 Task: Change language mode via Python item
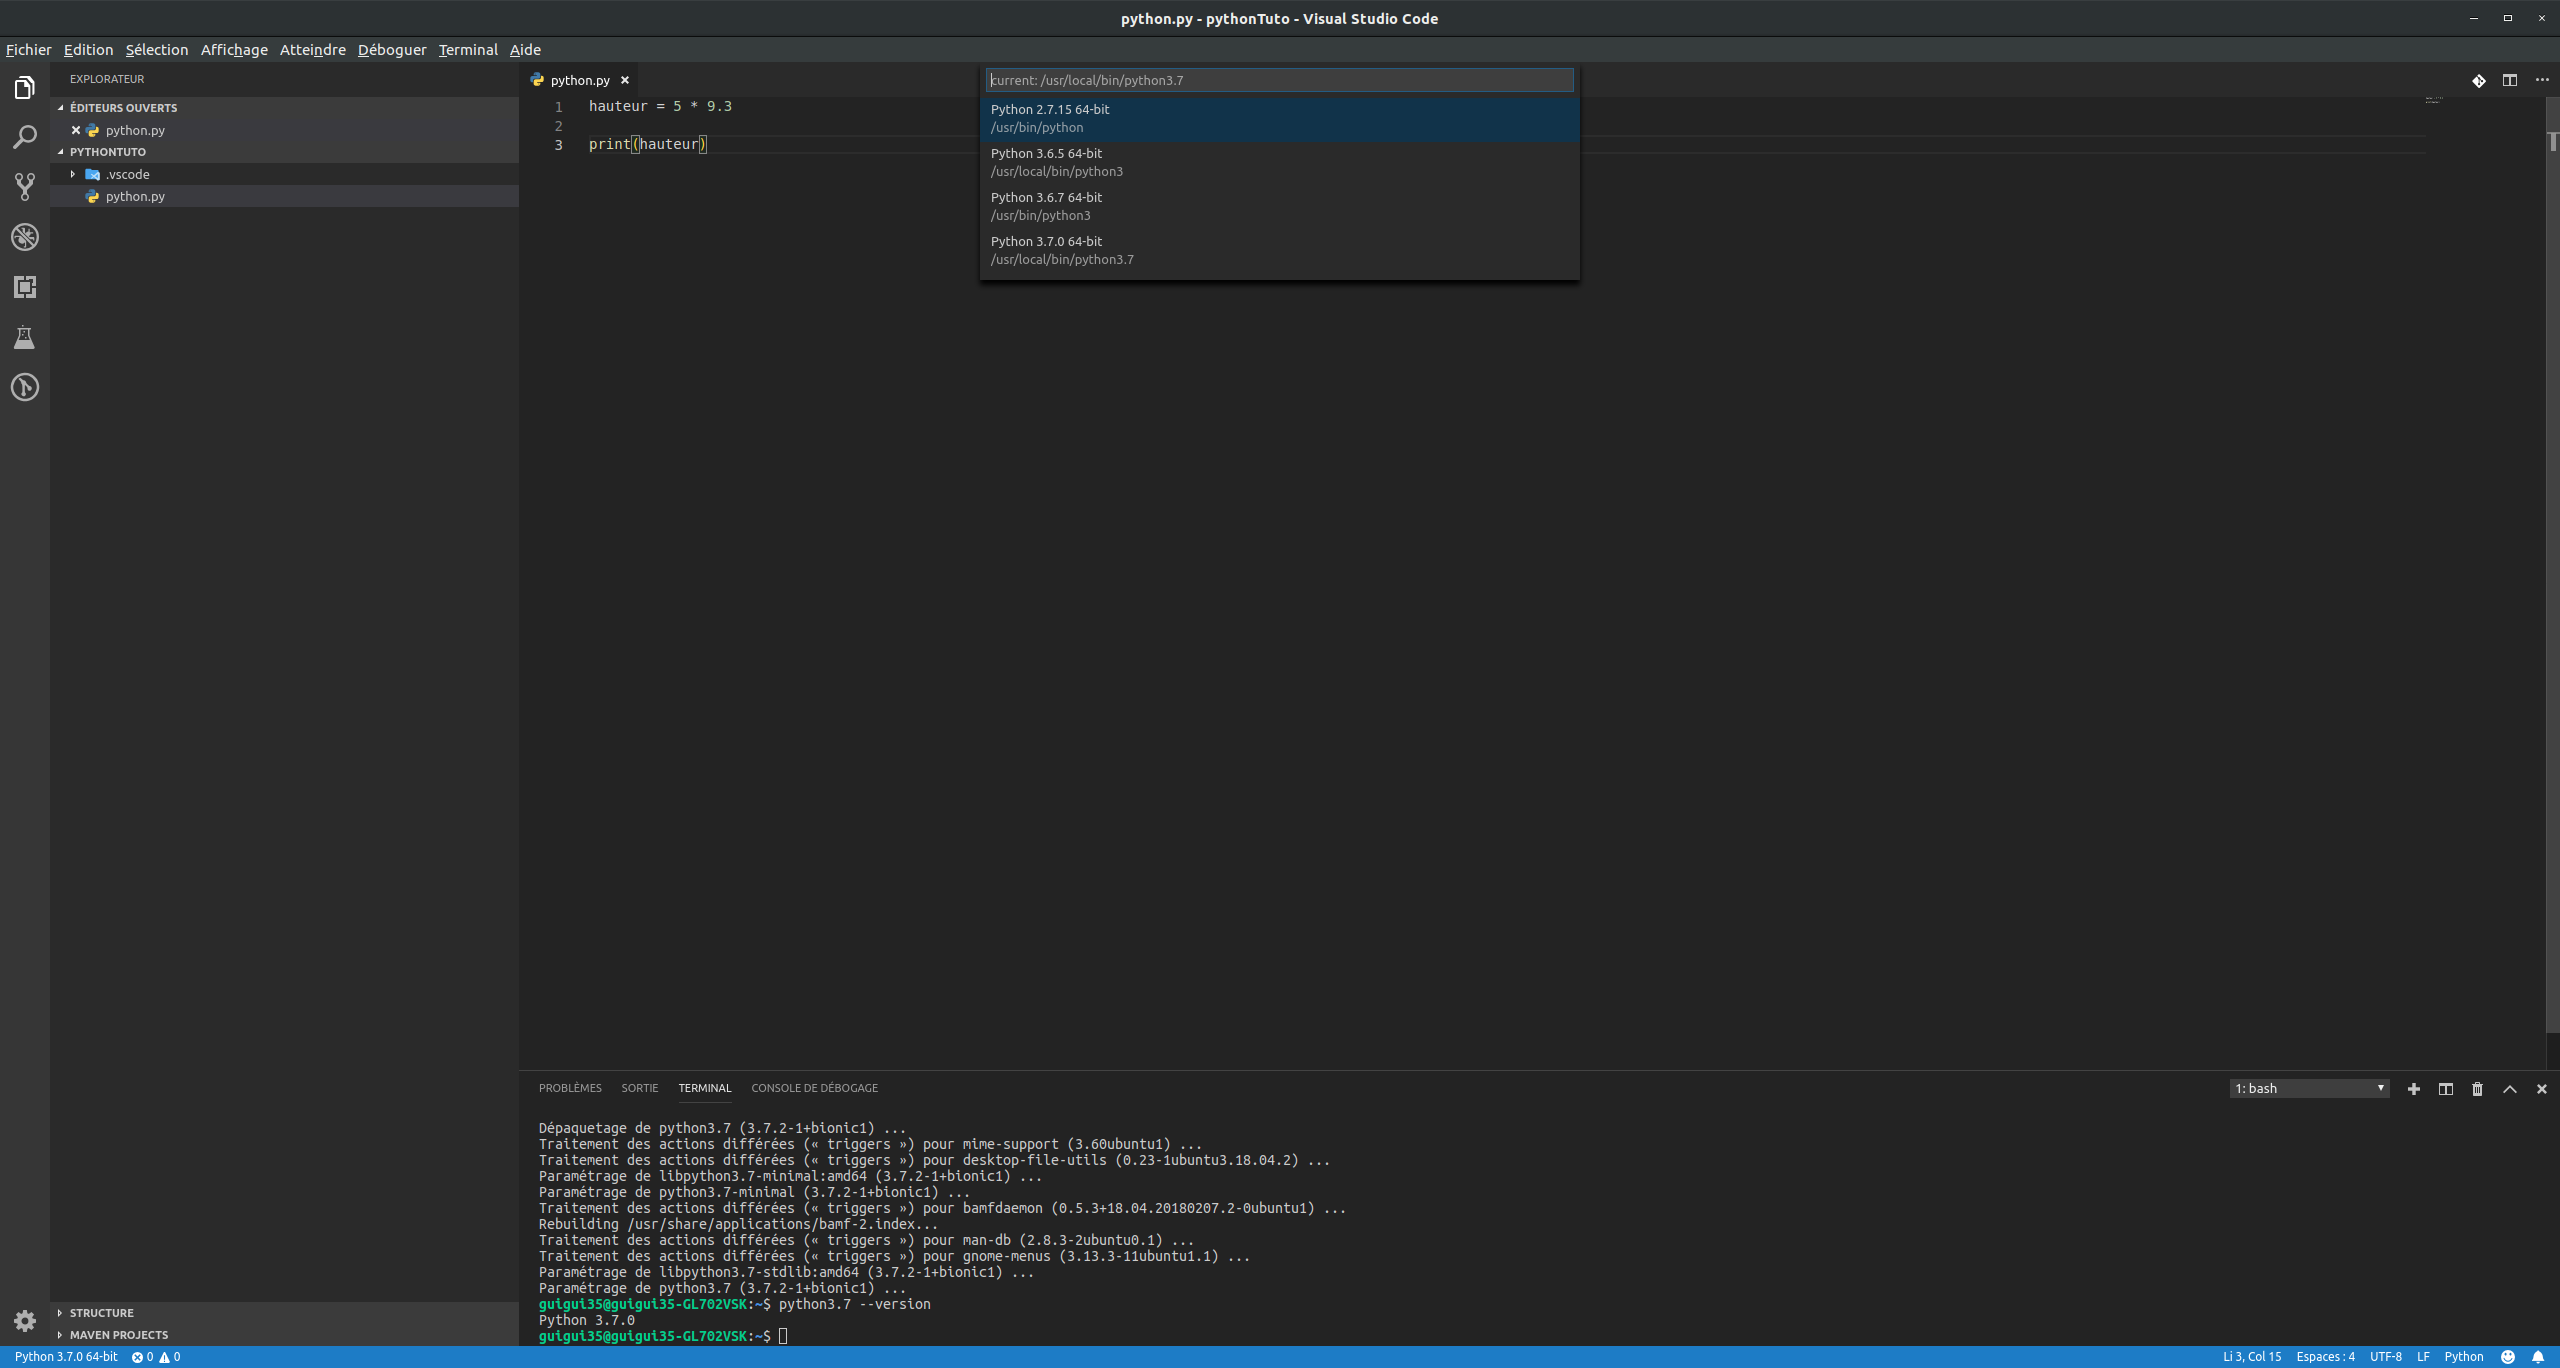tap(2464, 1357)
